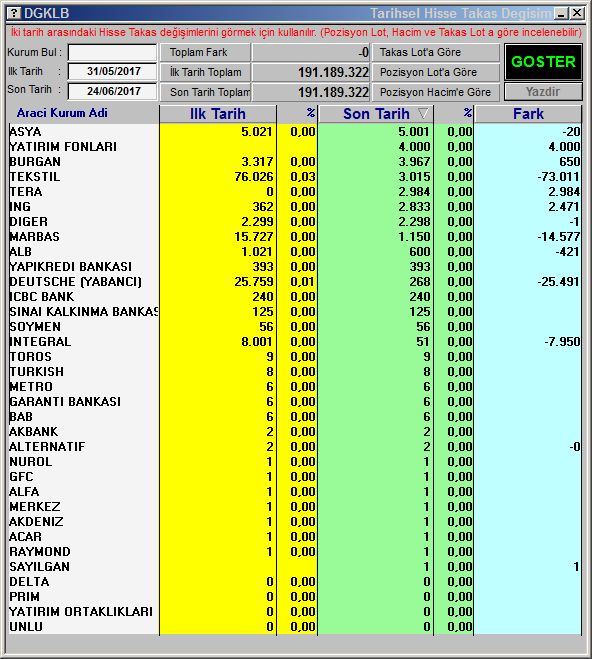Minimize the DGKLB window
This screenshot has height=659, width=592.
click(x=562, y=13)
